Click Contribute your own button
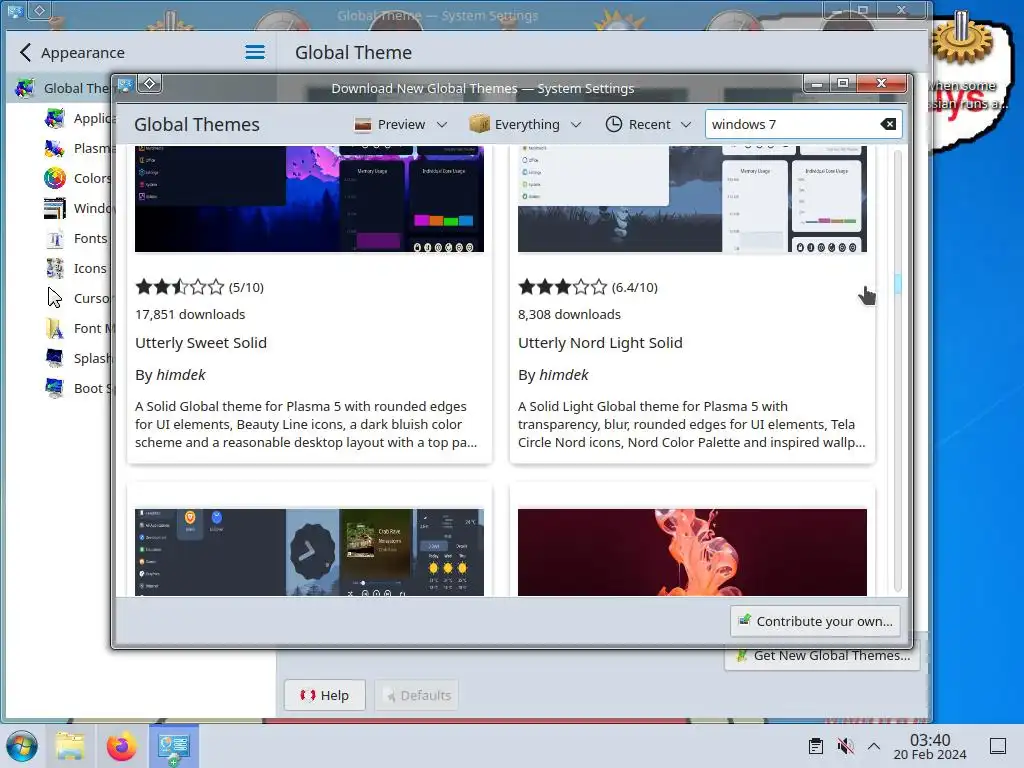The image size is (1024, 768). tap(815, 621)
